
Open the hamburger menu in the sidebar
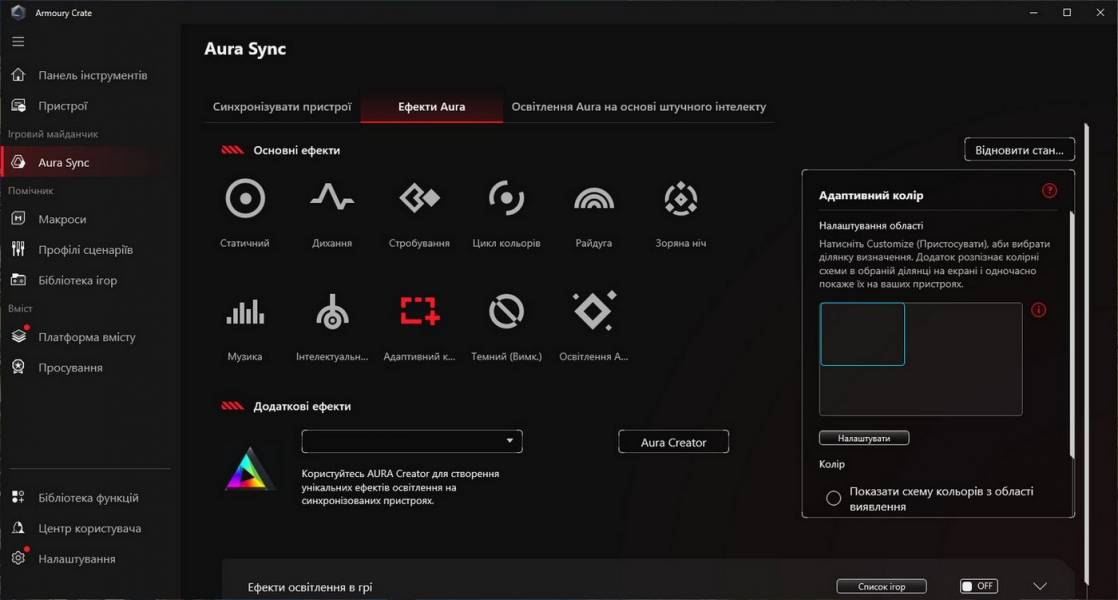click(18, 42)
